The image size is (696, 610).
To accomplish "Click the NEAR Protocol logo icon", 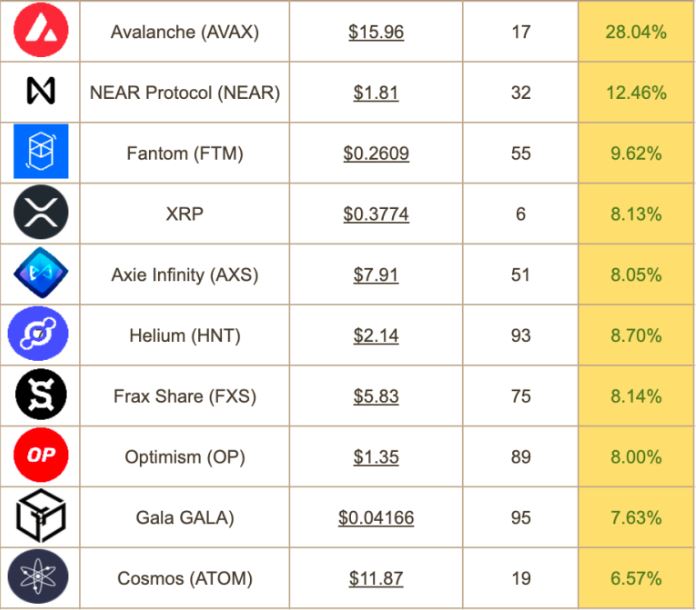I will [x=41, y=91].
